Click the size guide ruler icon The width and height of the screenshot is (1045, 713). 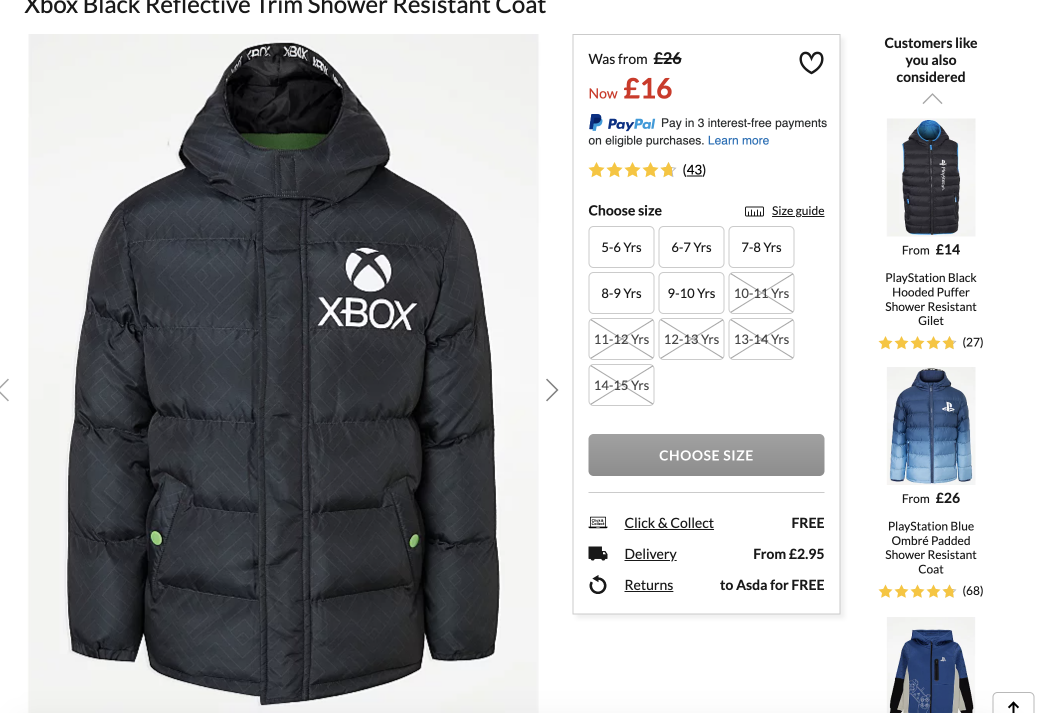tap(754, 211)
